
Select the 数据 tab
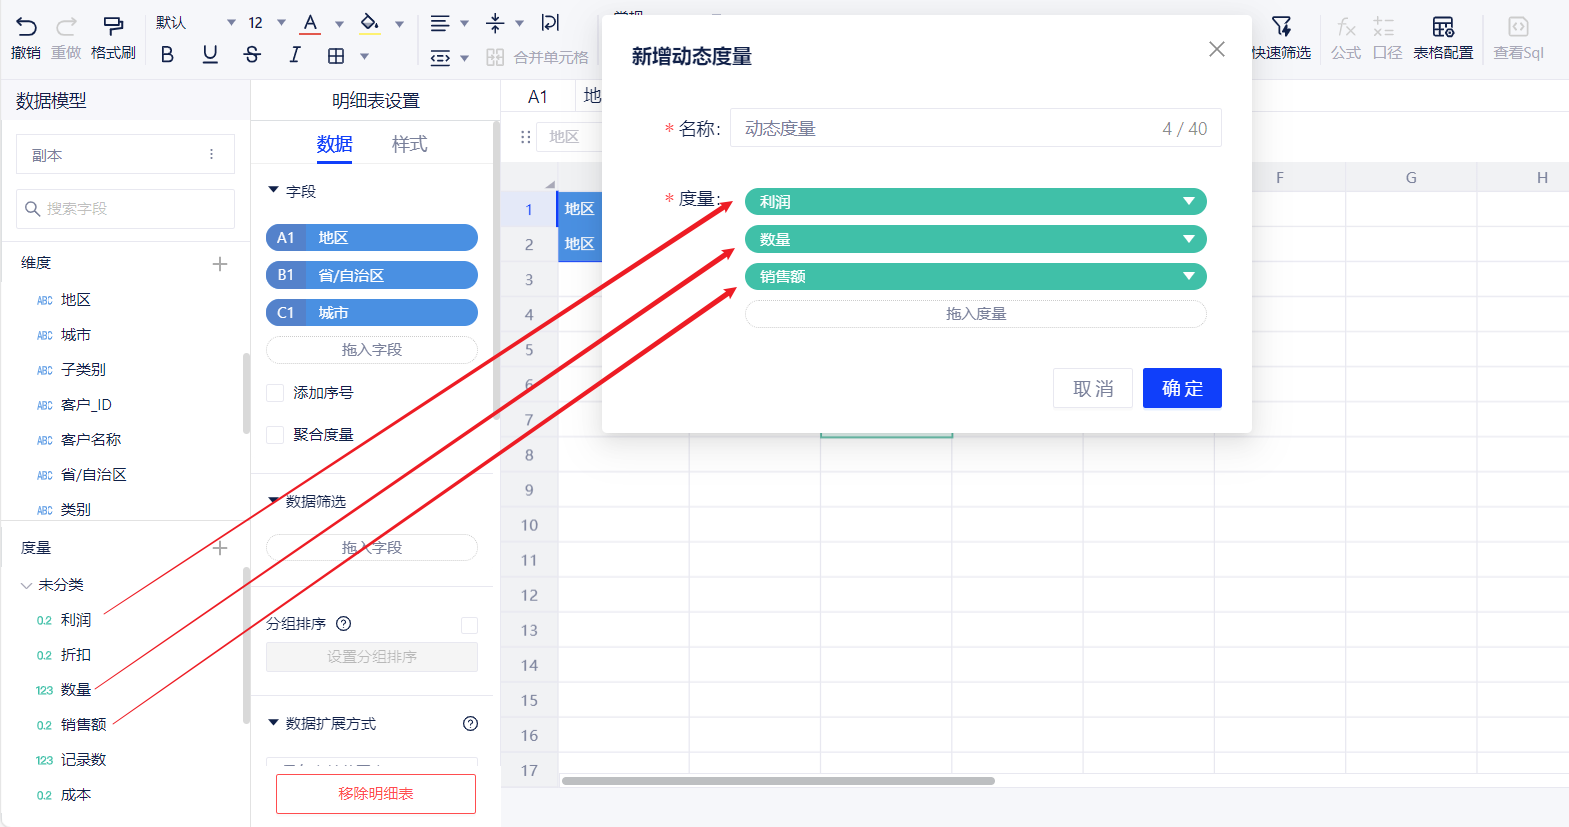pos(334,145)
